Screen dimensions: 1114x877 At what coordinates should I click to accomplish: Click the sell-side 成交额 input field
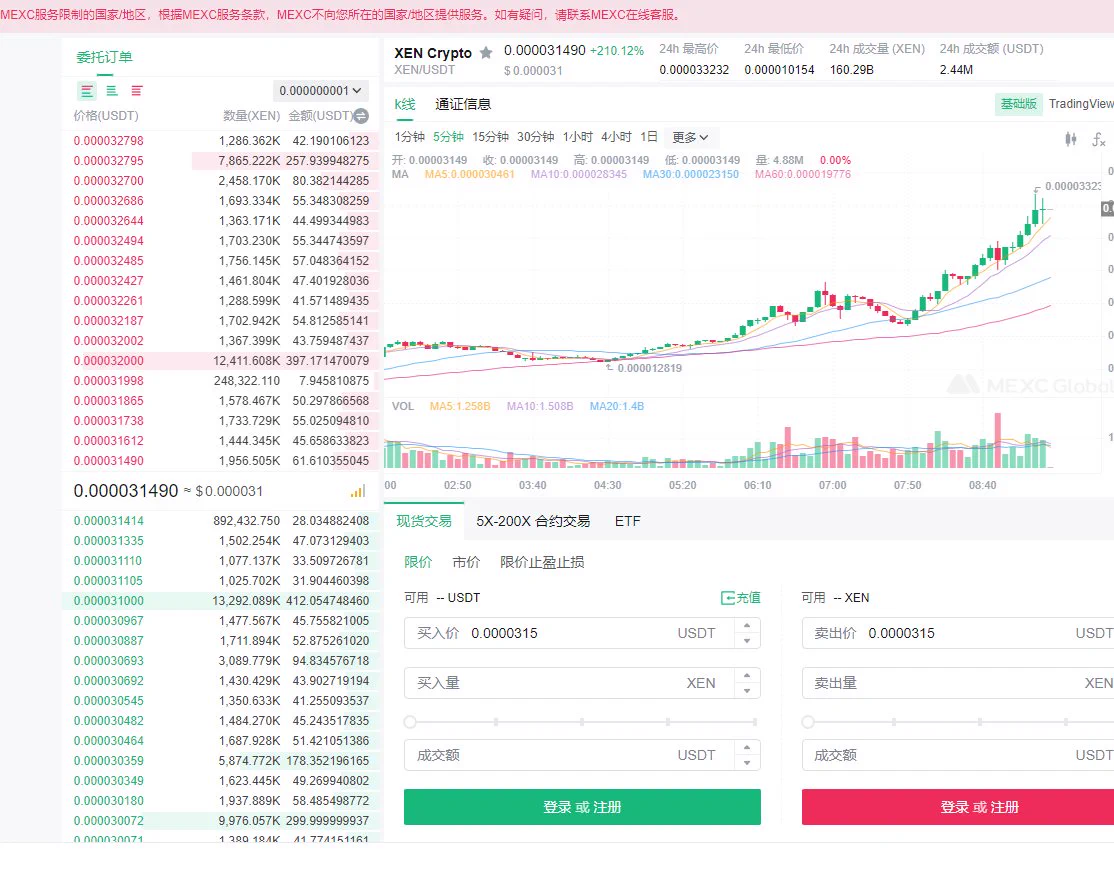pyautogui.click(x=958, y=755)
